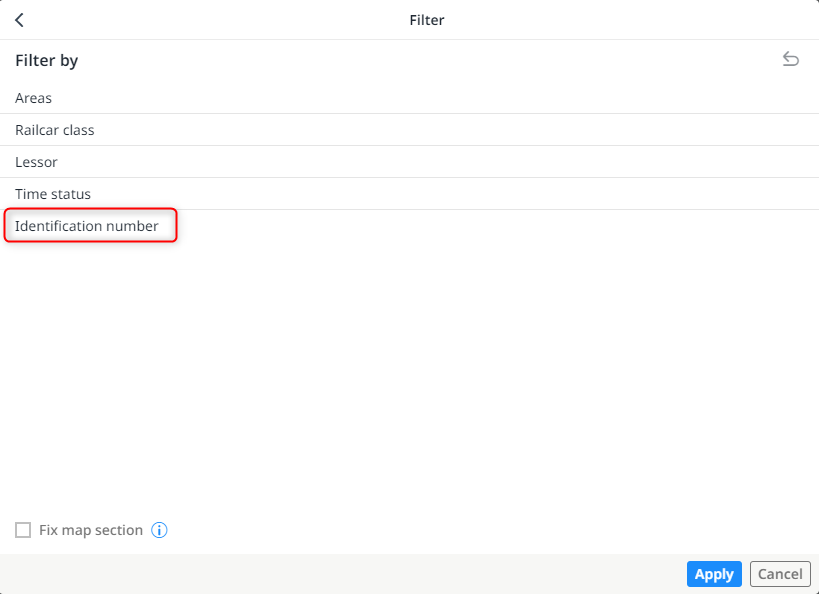The height and width of the screenshot is (594, 819).
Task: Select the Lessor filter row
Action: coord(410,162)
